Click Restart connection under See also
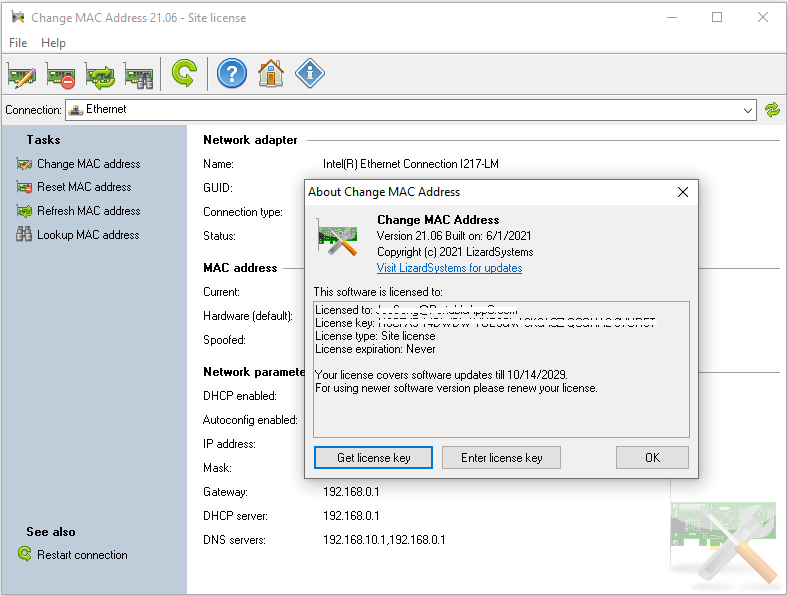 (x=82, y=555)
